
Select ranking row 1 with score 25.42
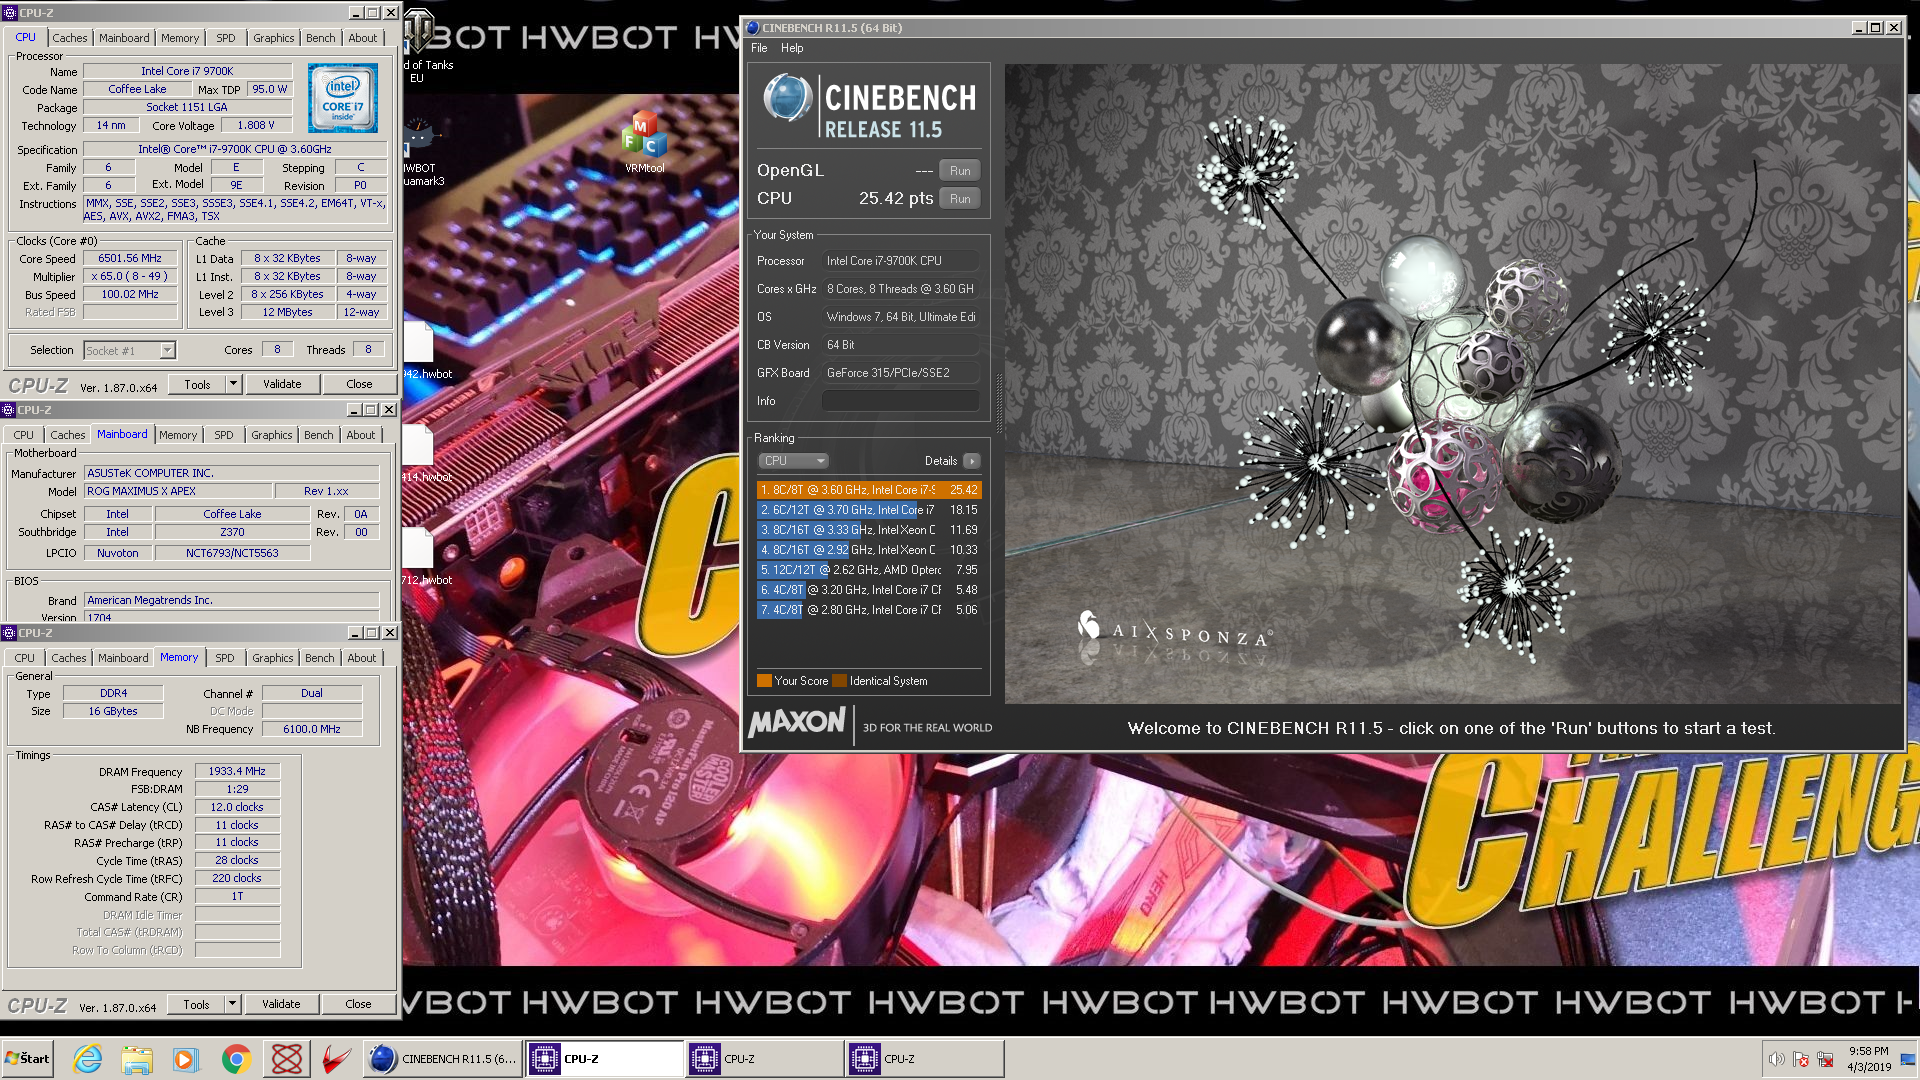click(869, 490)
